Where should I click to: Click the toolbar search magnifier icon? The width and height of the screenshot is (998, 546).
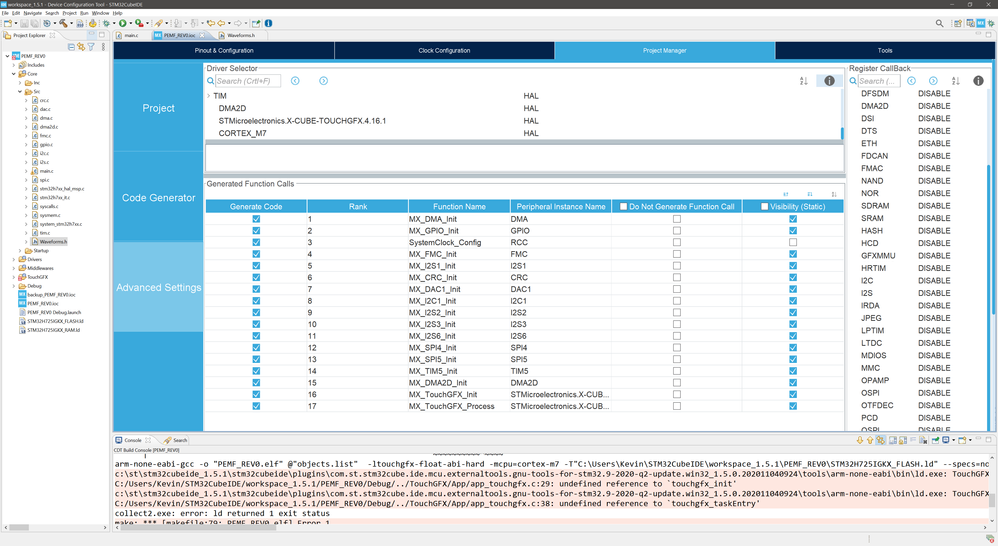[939, 24]
